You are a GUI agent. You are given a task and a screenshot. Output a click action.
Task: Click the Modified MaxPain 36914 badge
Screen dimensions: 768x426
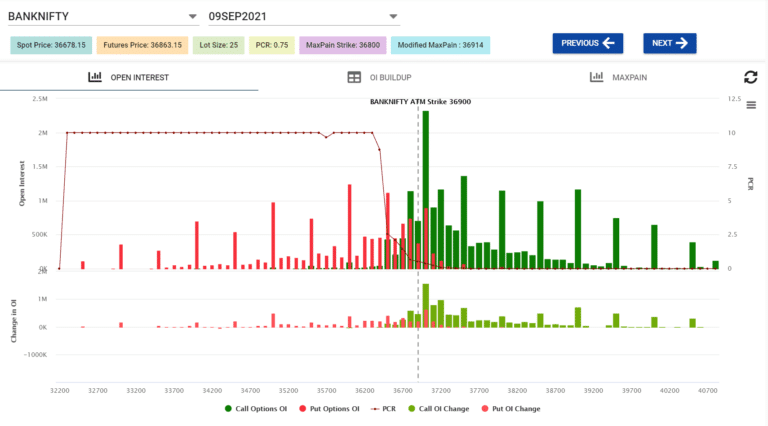point(440,45)
